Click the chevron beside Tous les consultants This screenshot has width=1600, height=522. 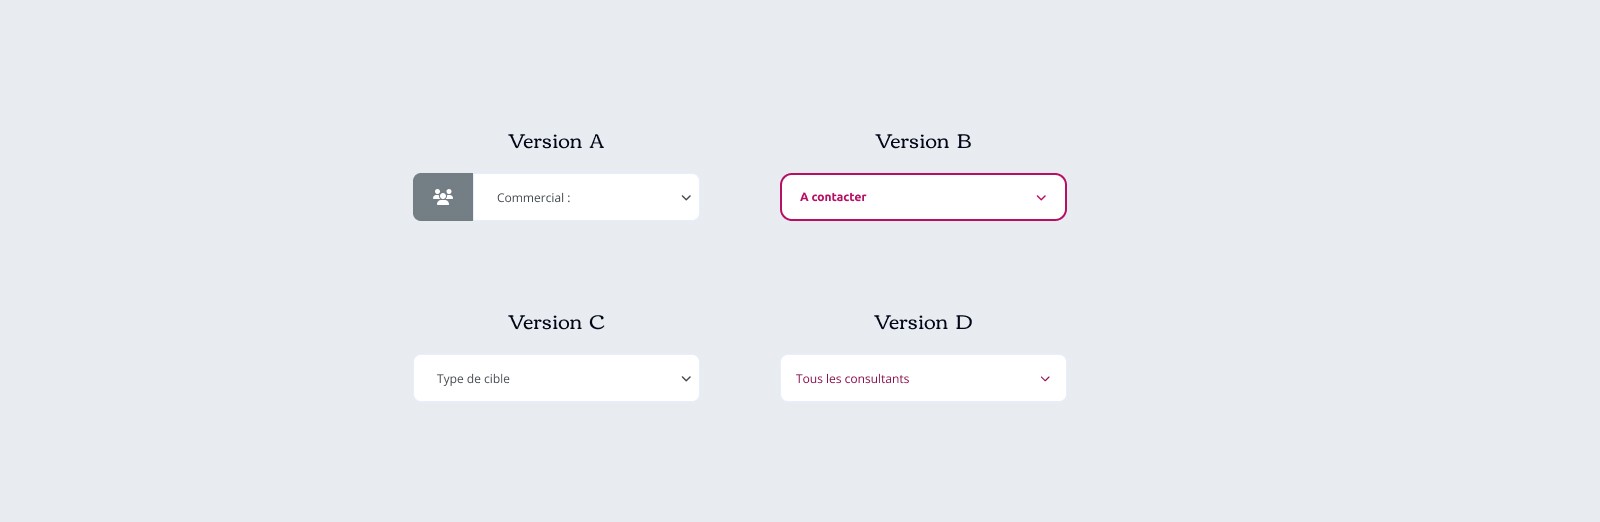[x=1045, y=379]
